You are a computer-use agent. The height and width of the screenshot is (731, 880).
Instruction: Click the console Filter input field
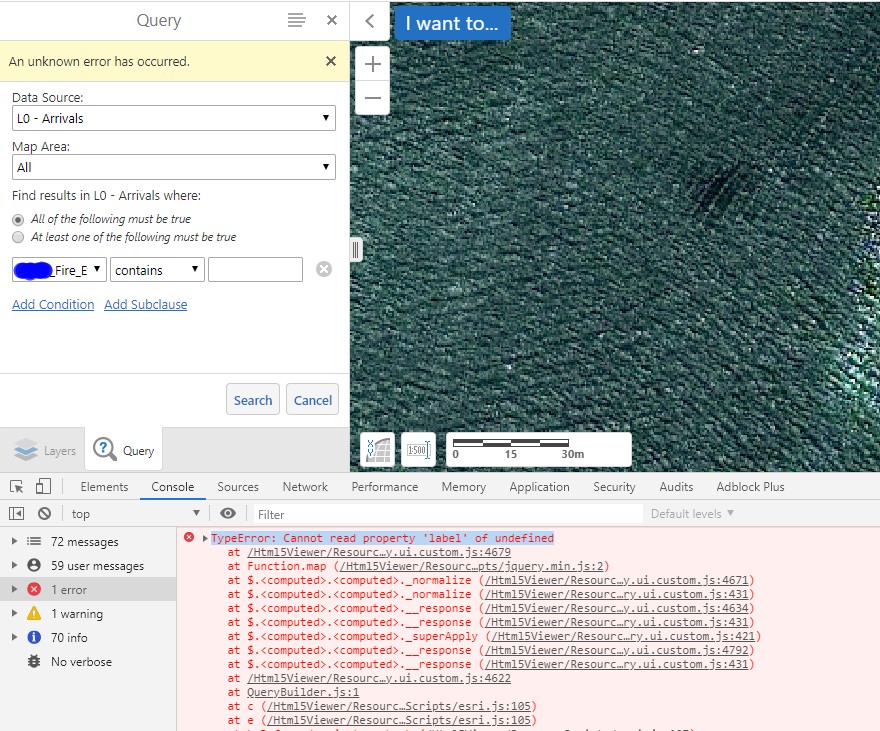point(446,514)
